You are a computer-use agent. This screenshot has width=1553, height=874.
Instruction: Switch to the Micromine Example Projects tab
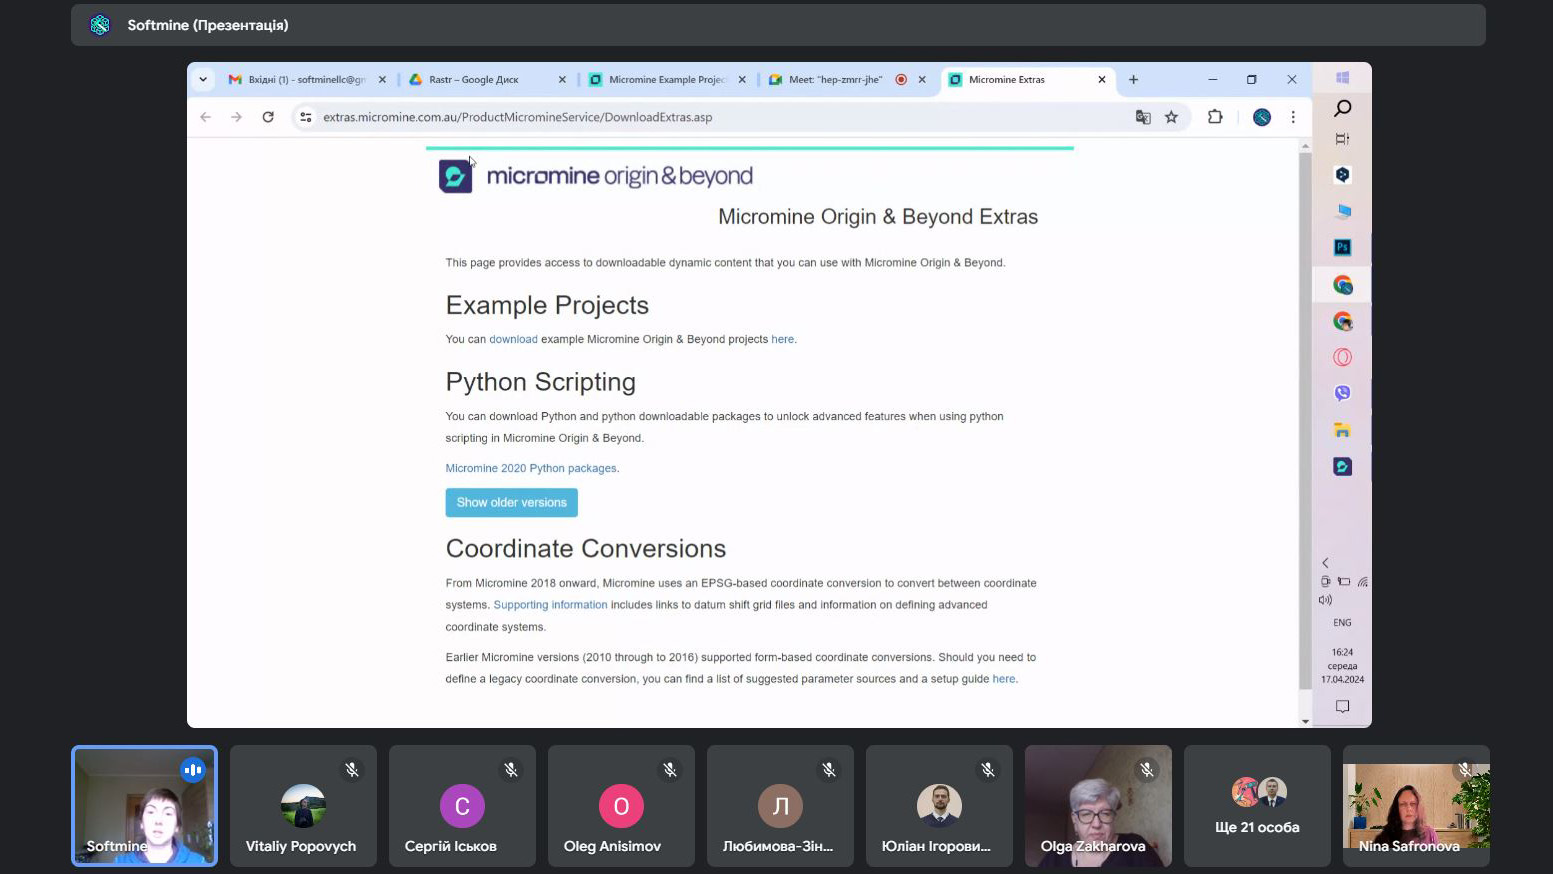click(664, 80)
